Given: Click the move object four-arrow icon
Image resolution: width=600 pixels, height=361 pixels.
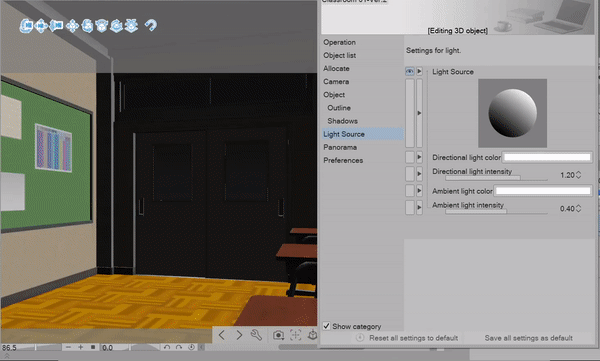Looking at the screenshot, I should coord(72,26).
